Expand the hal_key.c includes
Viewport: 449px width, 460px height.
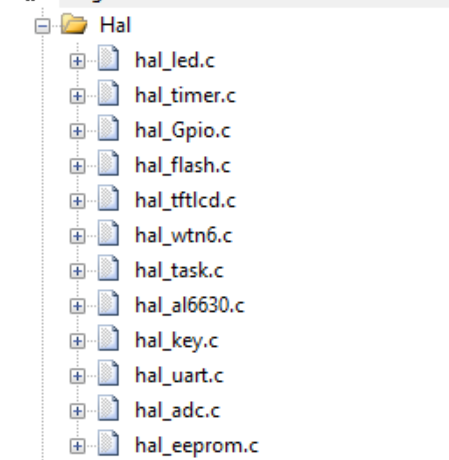[x=77, y=341]
